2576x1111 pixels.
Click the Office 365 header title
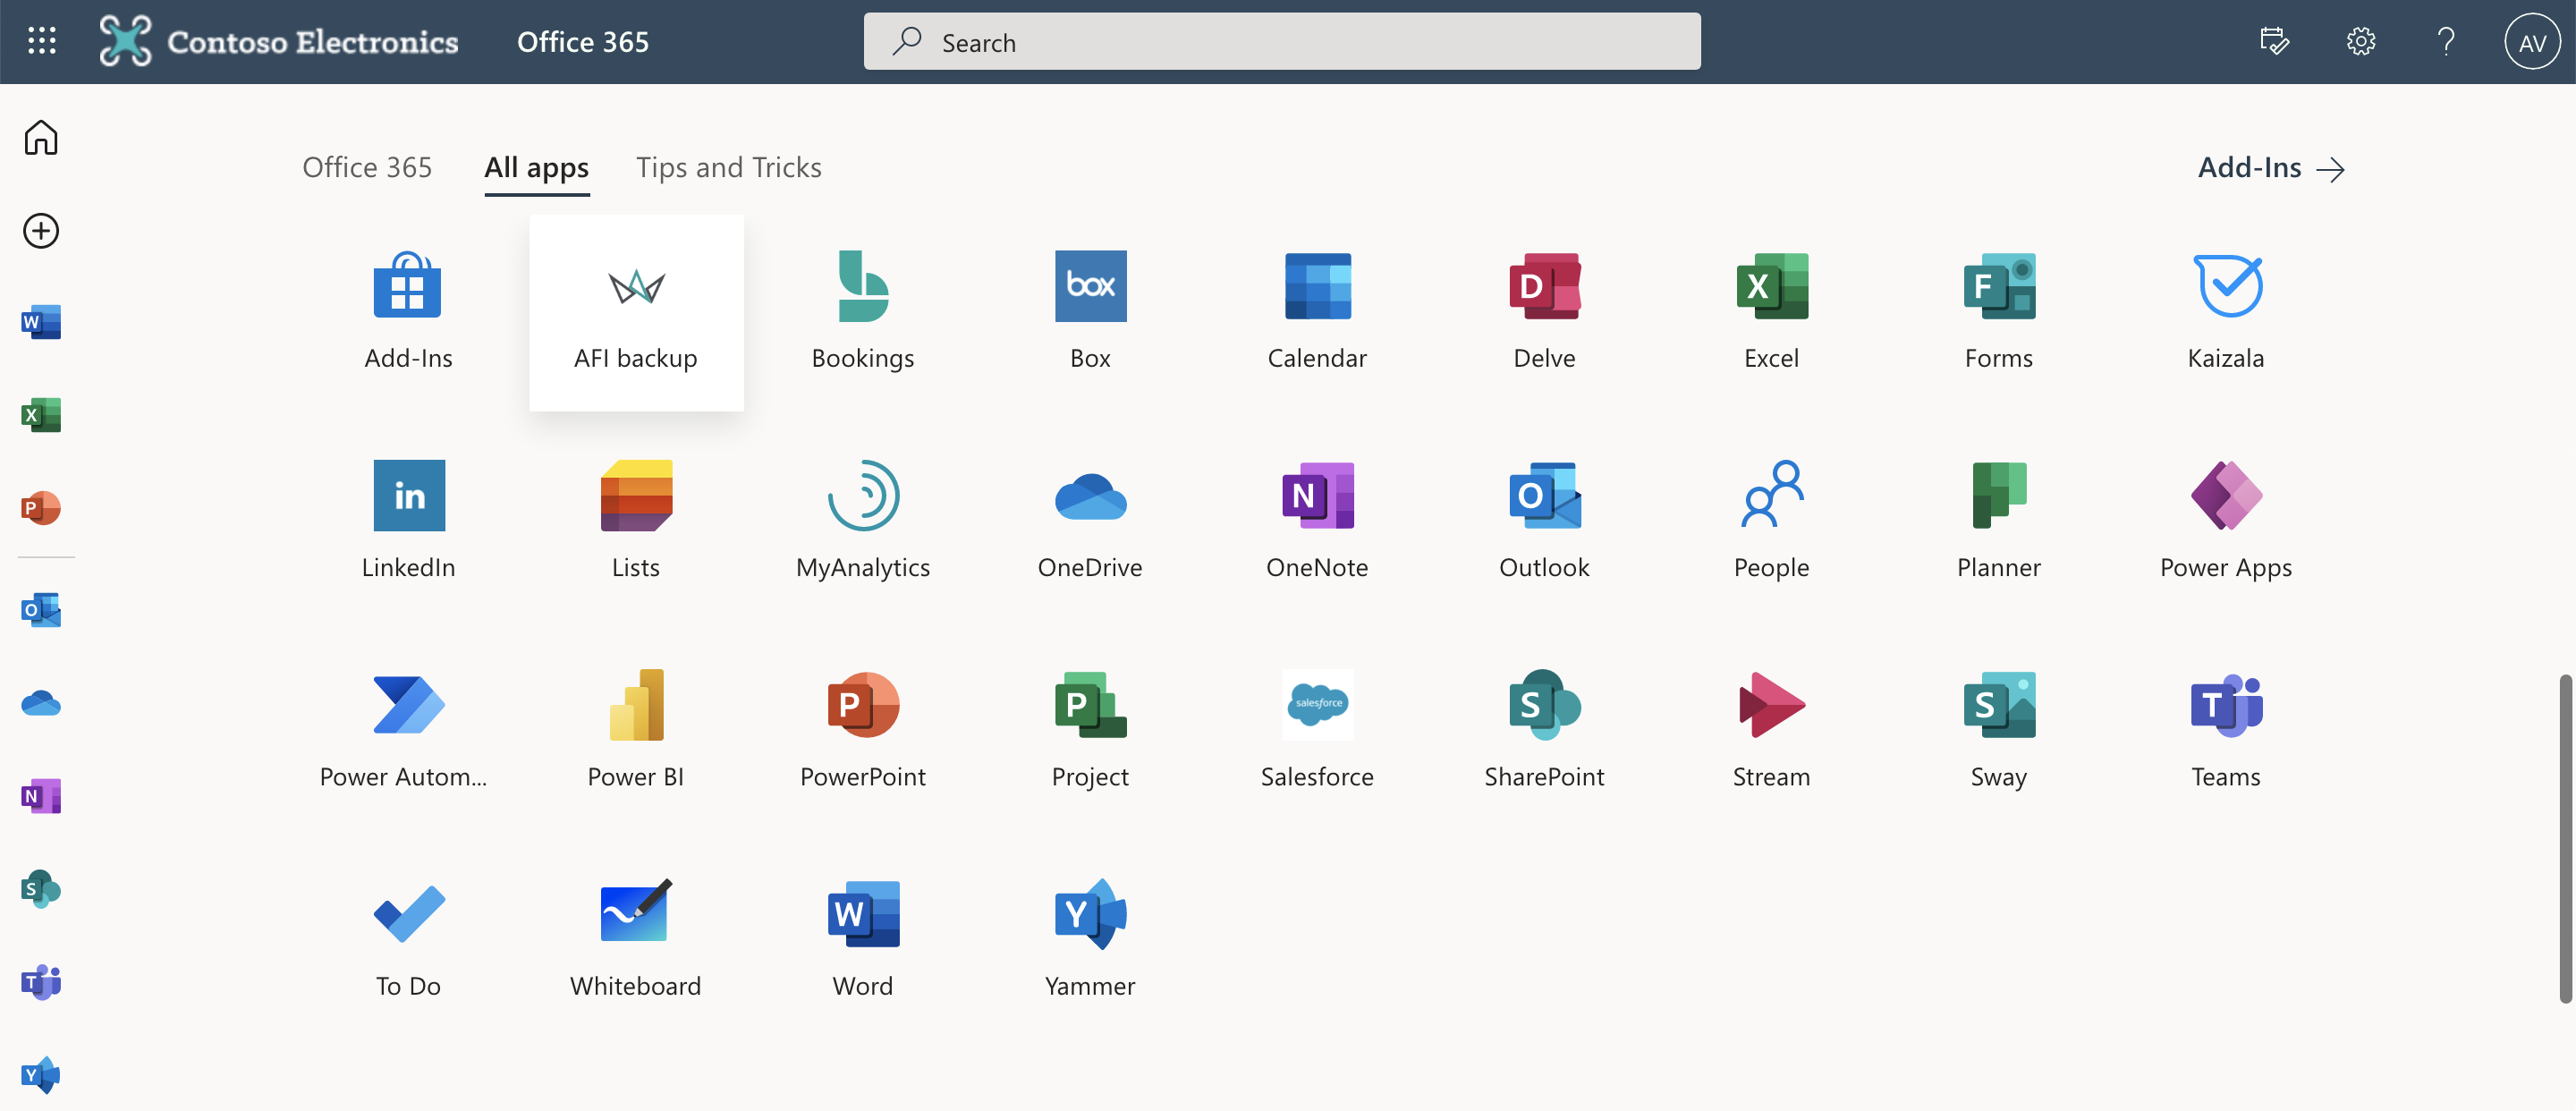pos(583,42)
